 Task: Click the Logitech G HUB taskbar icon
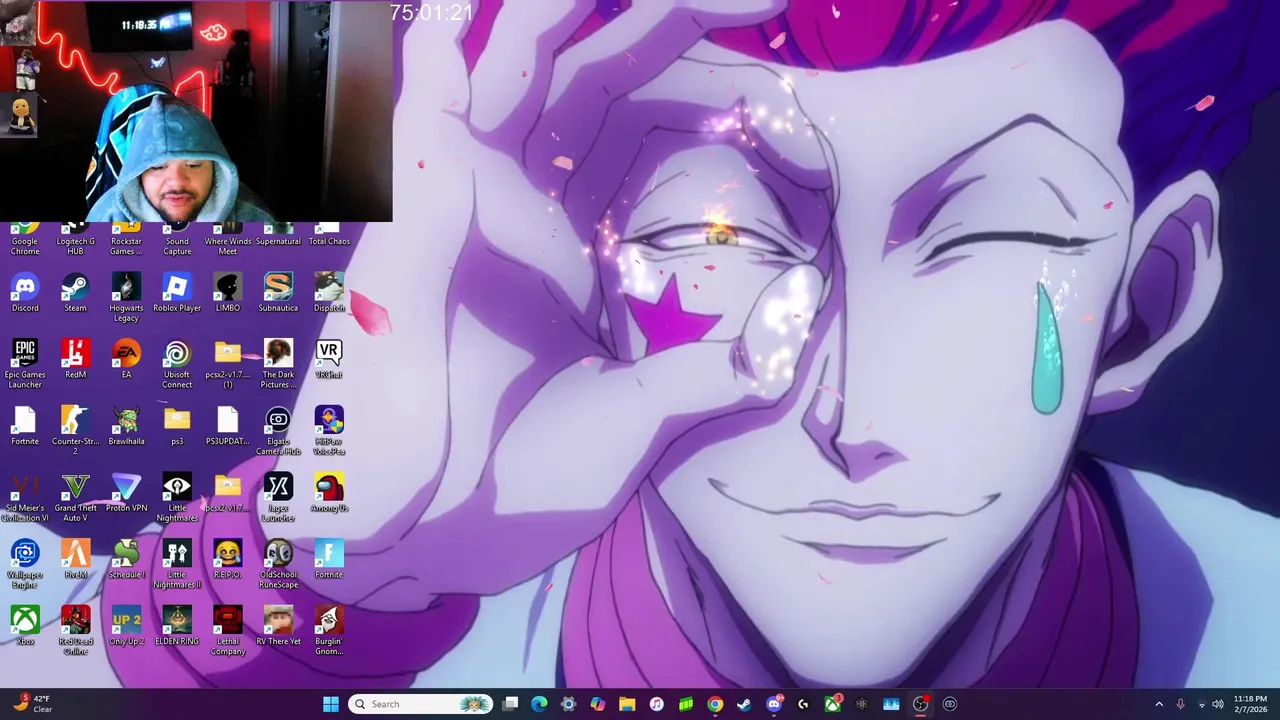(803, 704)
